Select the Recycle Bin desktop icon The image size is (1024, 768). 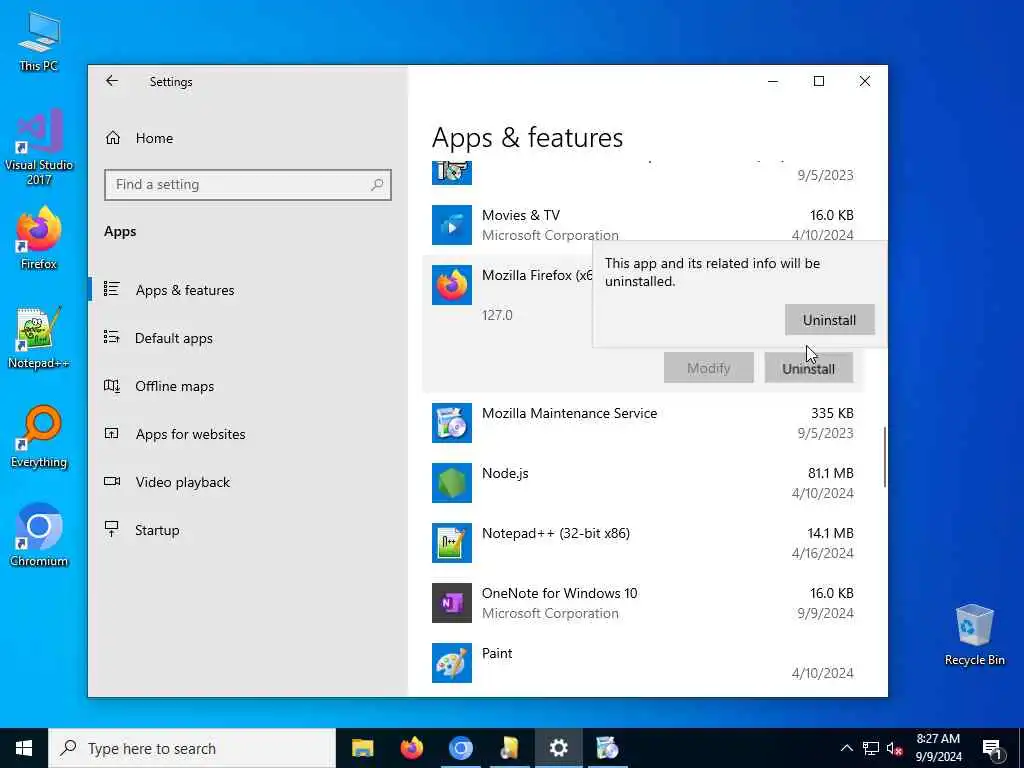974,635
